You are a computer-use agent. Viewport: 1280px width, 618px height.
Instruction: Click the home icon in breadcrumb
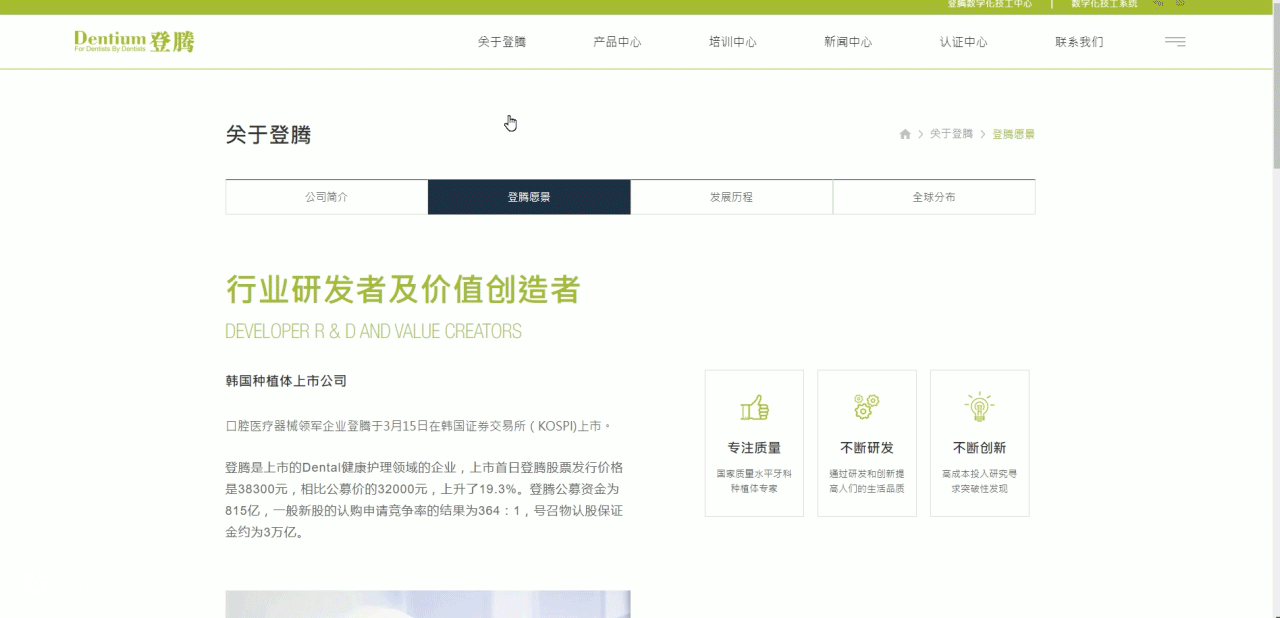[905, 134]
